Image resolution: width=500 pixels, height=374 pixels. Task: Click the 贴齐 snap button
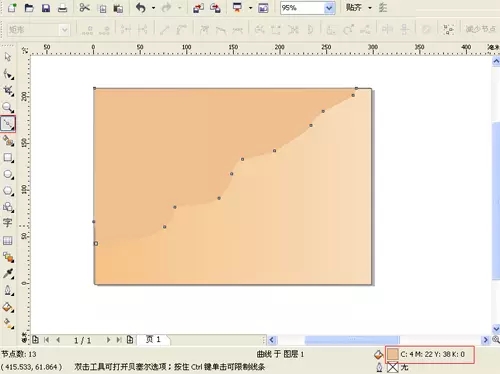coord(354,7)
